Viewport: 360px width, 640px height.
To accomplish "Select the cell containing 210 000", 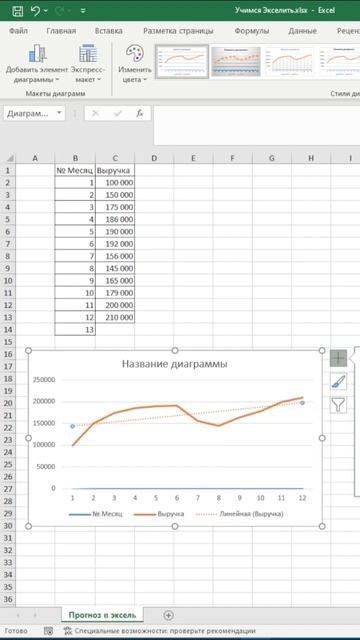I will (x=115, y=317).
